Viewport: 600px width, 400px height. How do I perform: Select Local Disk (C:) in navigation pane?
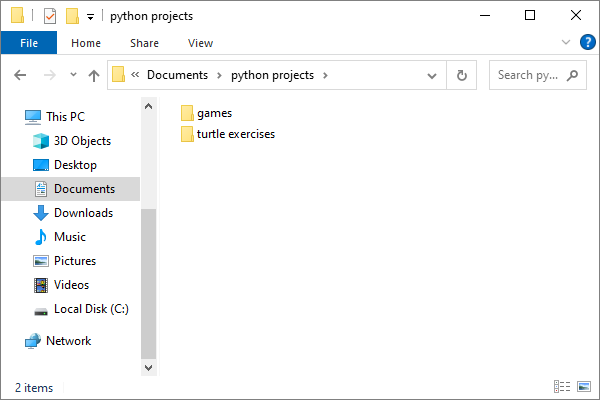click(91, 309)
